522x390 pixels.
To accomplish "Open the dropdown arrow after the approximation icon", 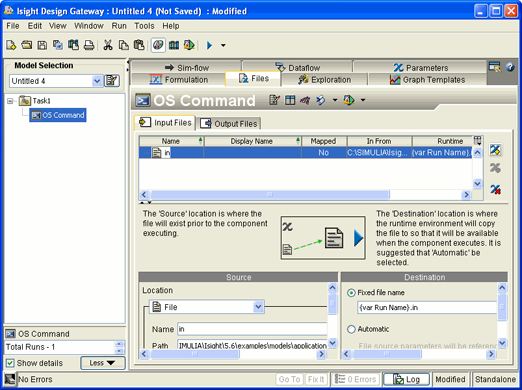I will pyautogui.click(x=335, y=100).
